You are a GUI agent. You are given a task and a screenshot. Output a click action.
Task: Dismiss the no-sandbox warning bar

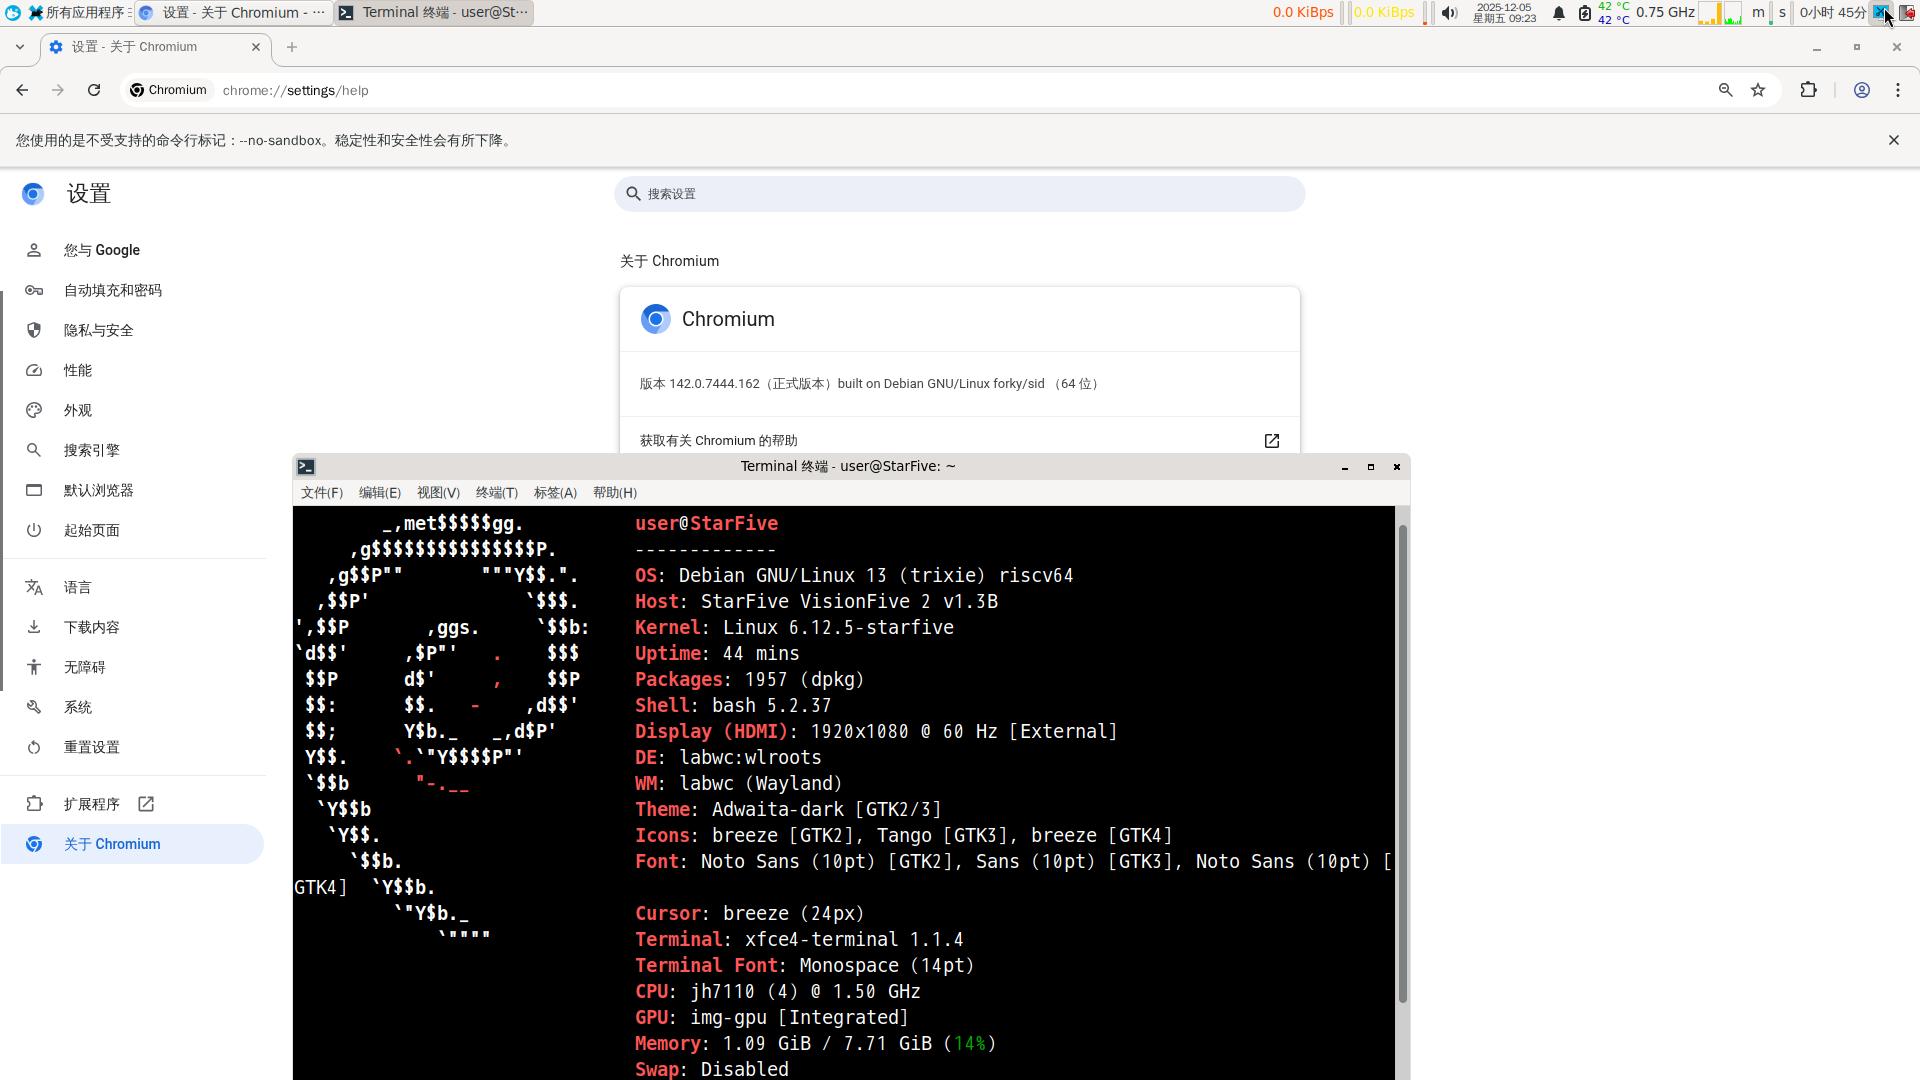(1893, 140)
